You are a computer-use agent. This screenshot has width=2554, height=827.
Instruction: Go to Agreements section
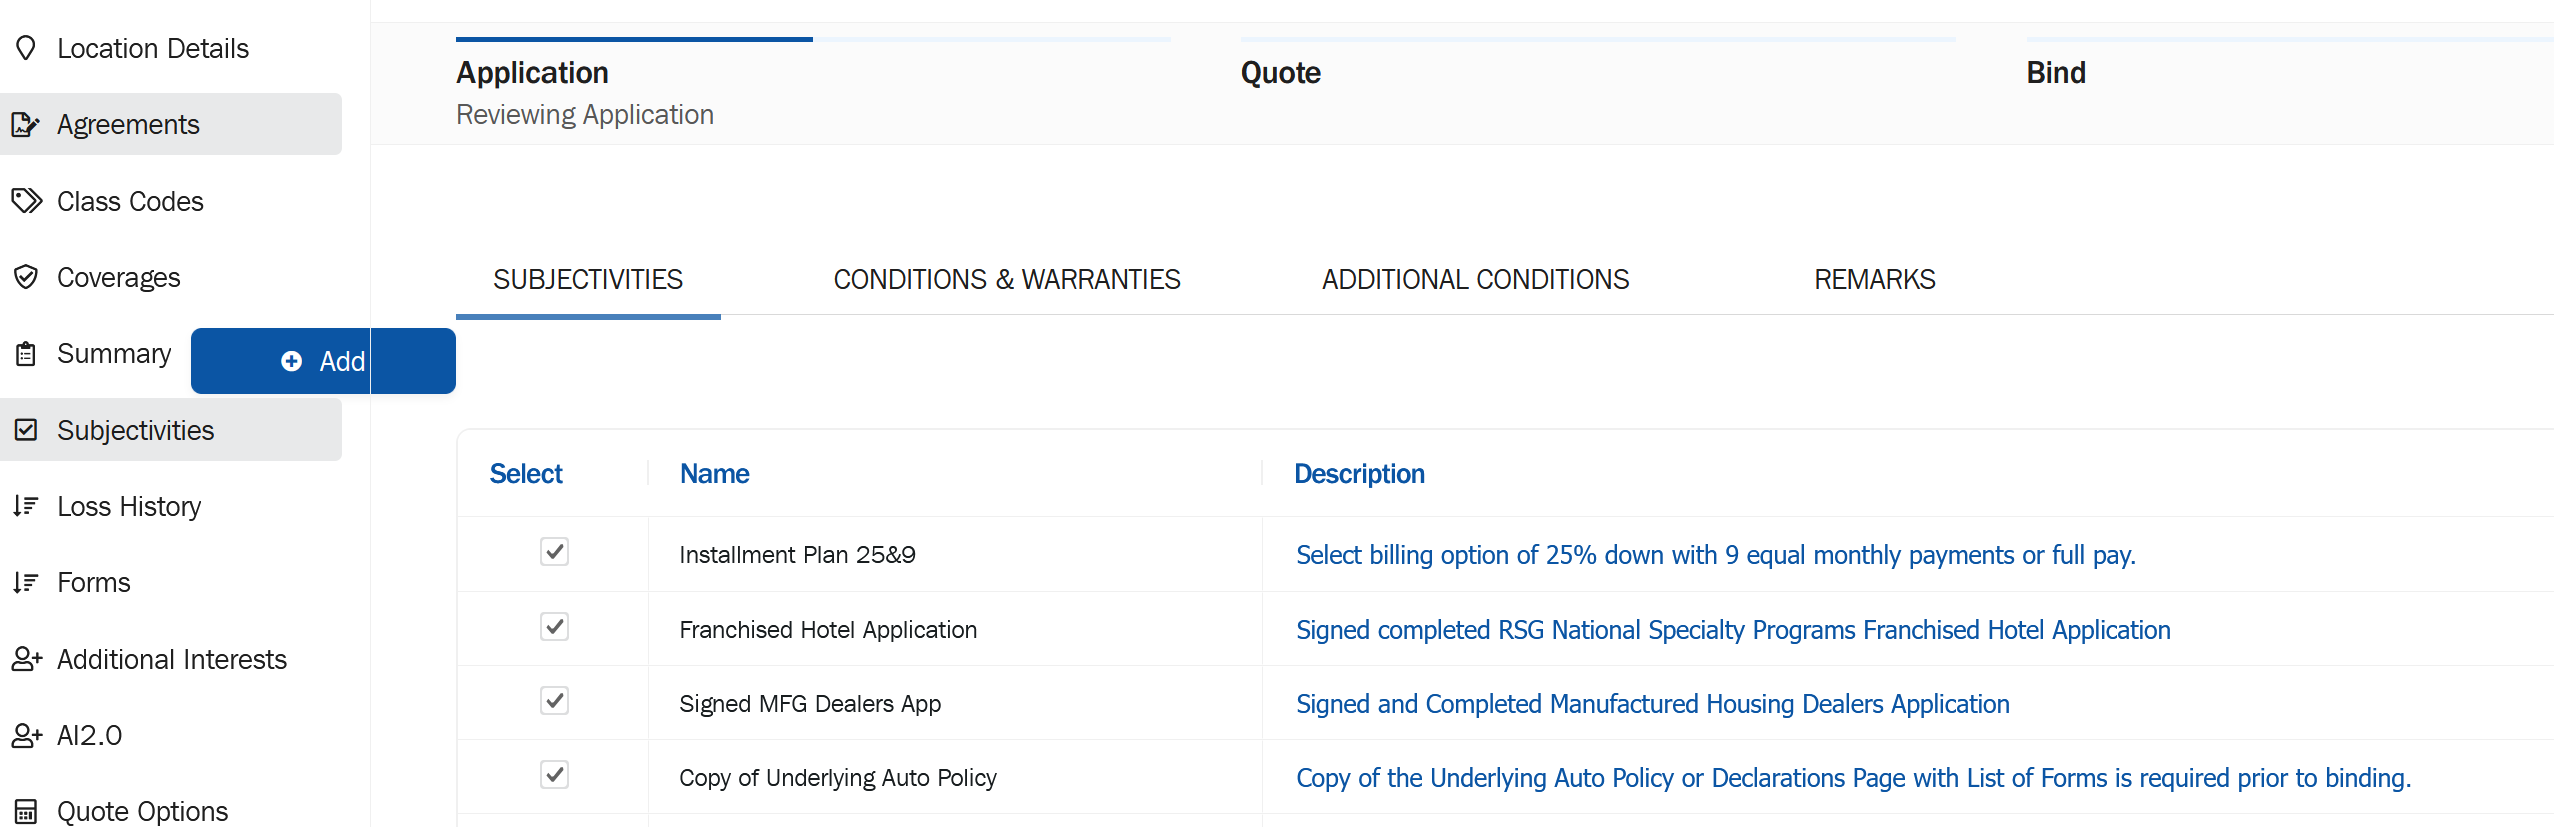click(x=171, y=125)
